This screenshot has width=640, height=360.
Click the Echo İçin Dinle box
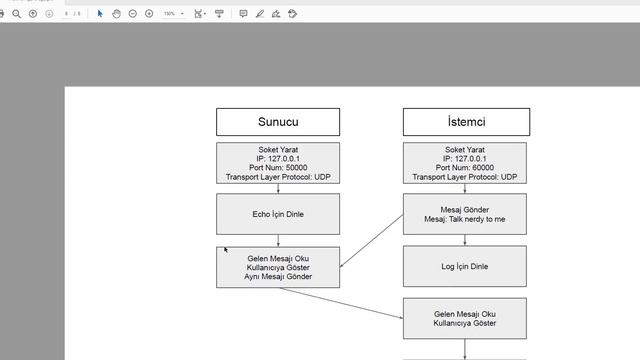pyautogui.click(x=278, y=214)
